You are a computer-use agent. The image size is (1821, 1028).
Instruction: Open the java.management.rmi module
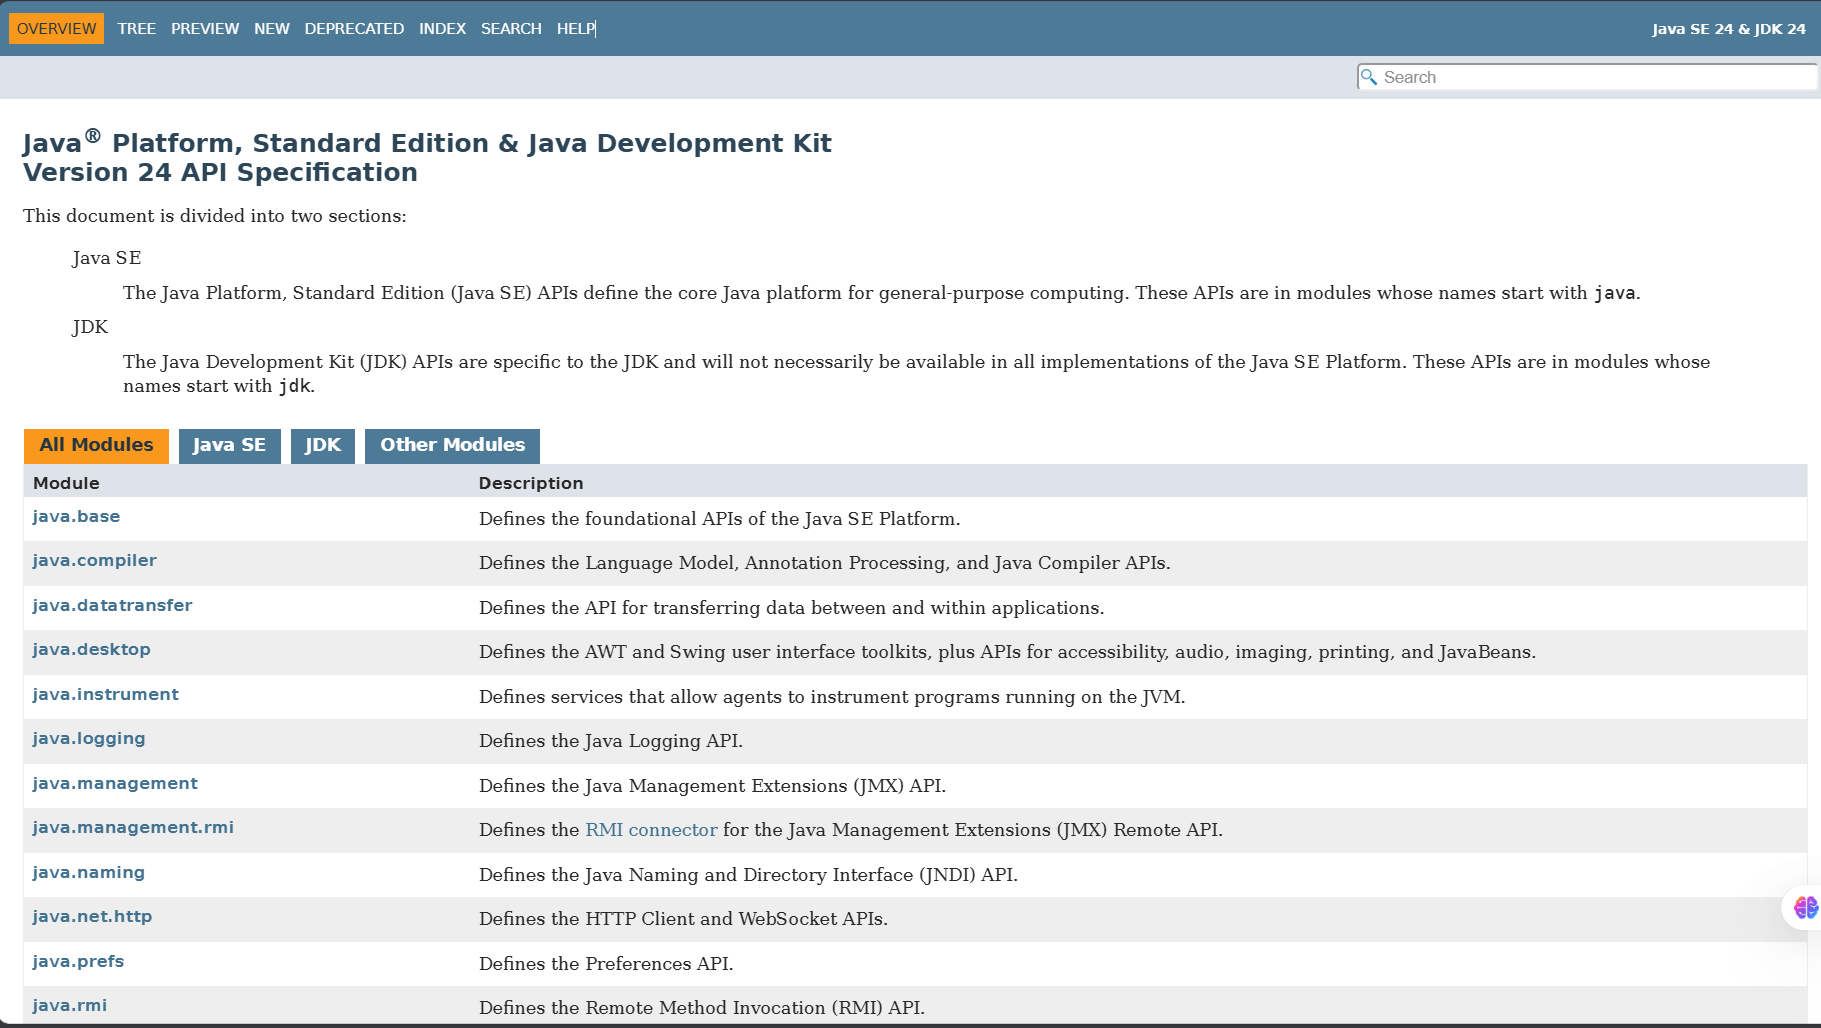coord(133,828)
